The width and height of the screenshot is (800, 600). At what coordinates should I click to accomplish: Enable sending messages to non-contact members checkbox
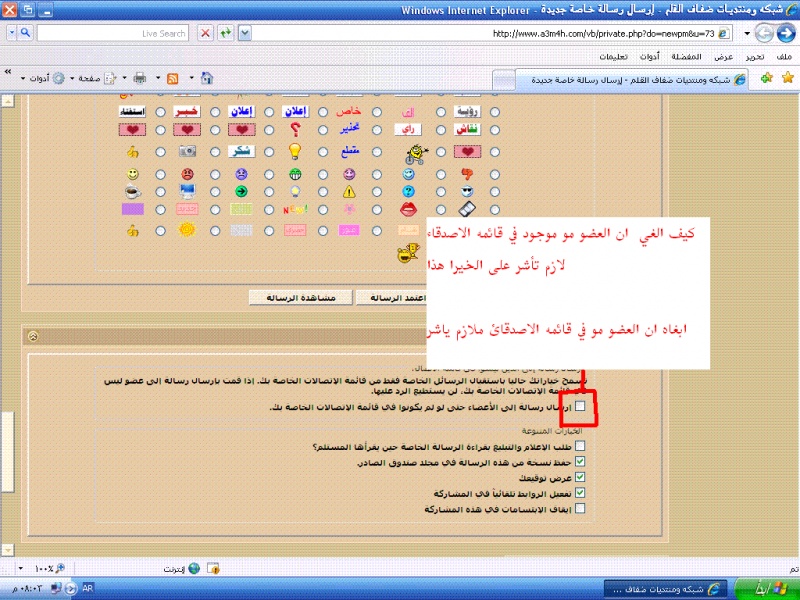pos(581,407)
